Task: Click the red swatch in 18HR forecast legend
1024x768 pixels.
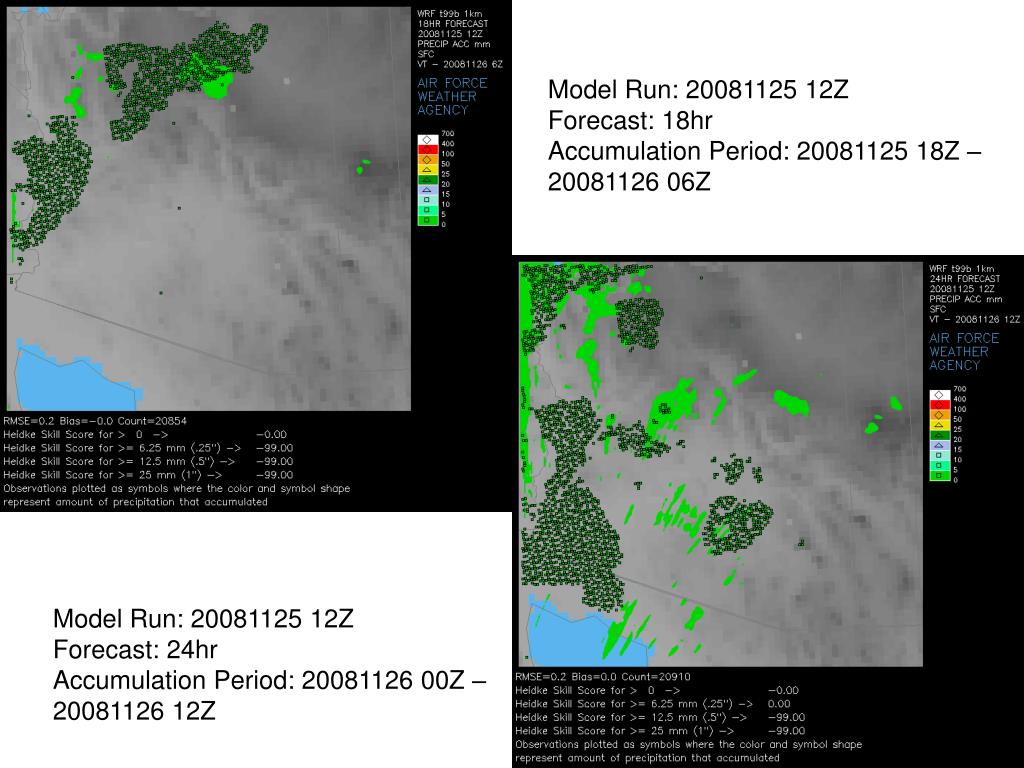Action: click(427, 150)
